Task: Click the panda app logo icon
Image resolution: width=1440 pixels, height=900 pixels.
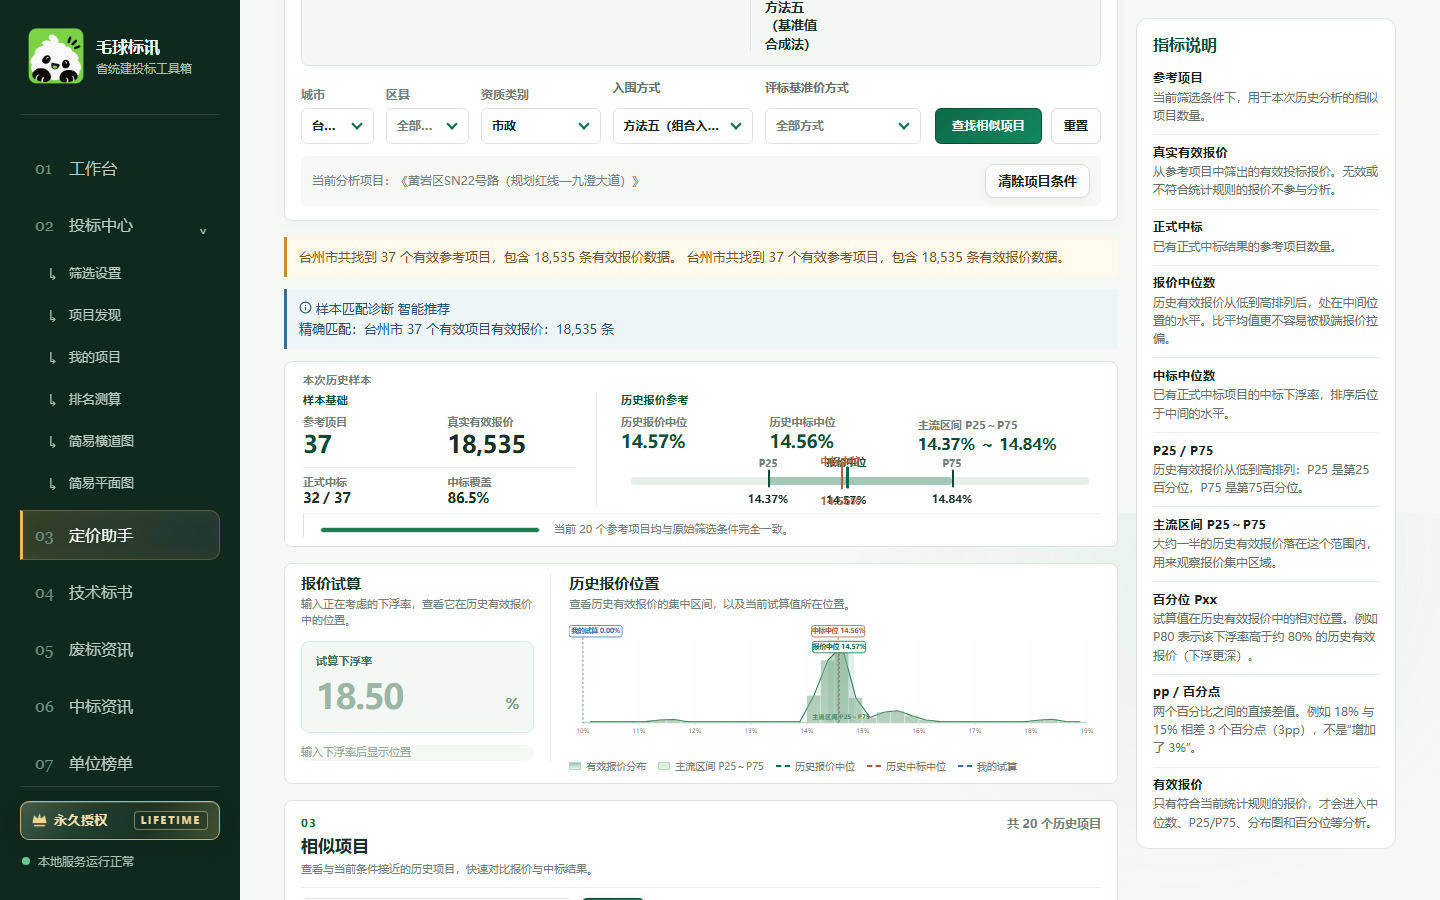Action: point(56,56)
